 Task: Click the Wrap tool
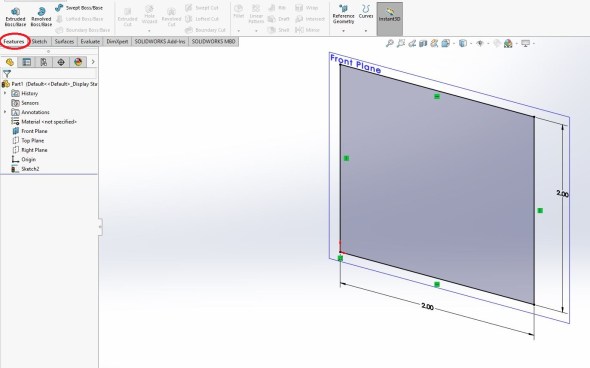307,8
